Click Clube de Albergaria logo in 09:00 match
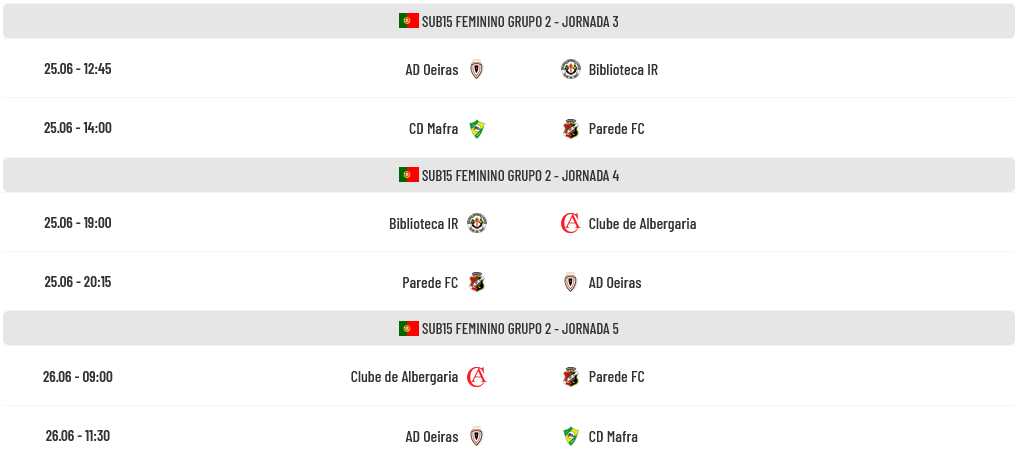This screenshot has height=461, width=1018. pos(477,377)
